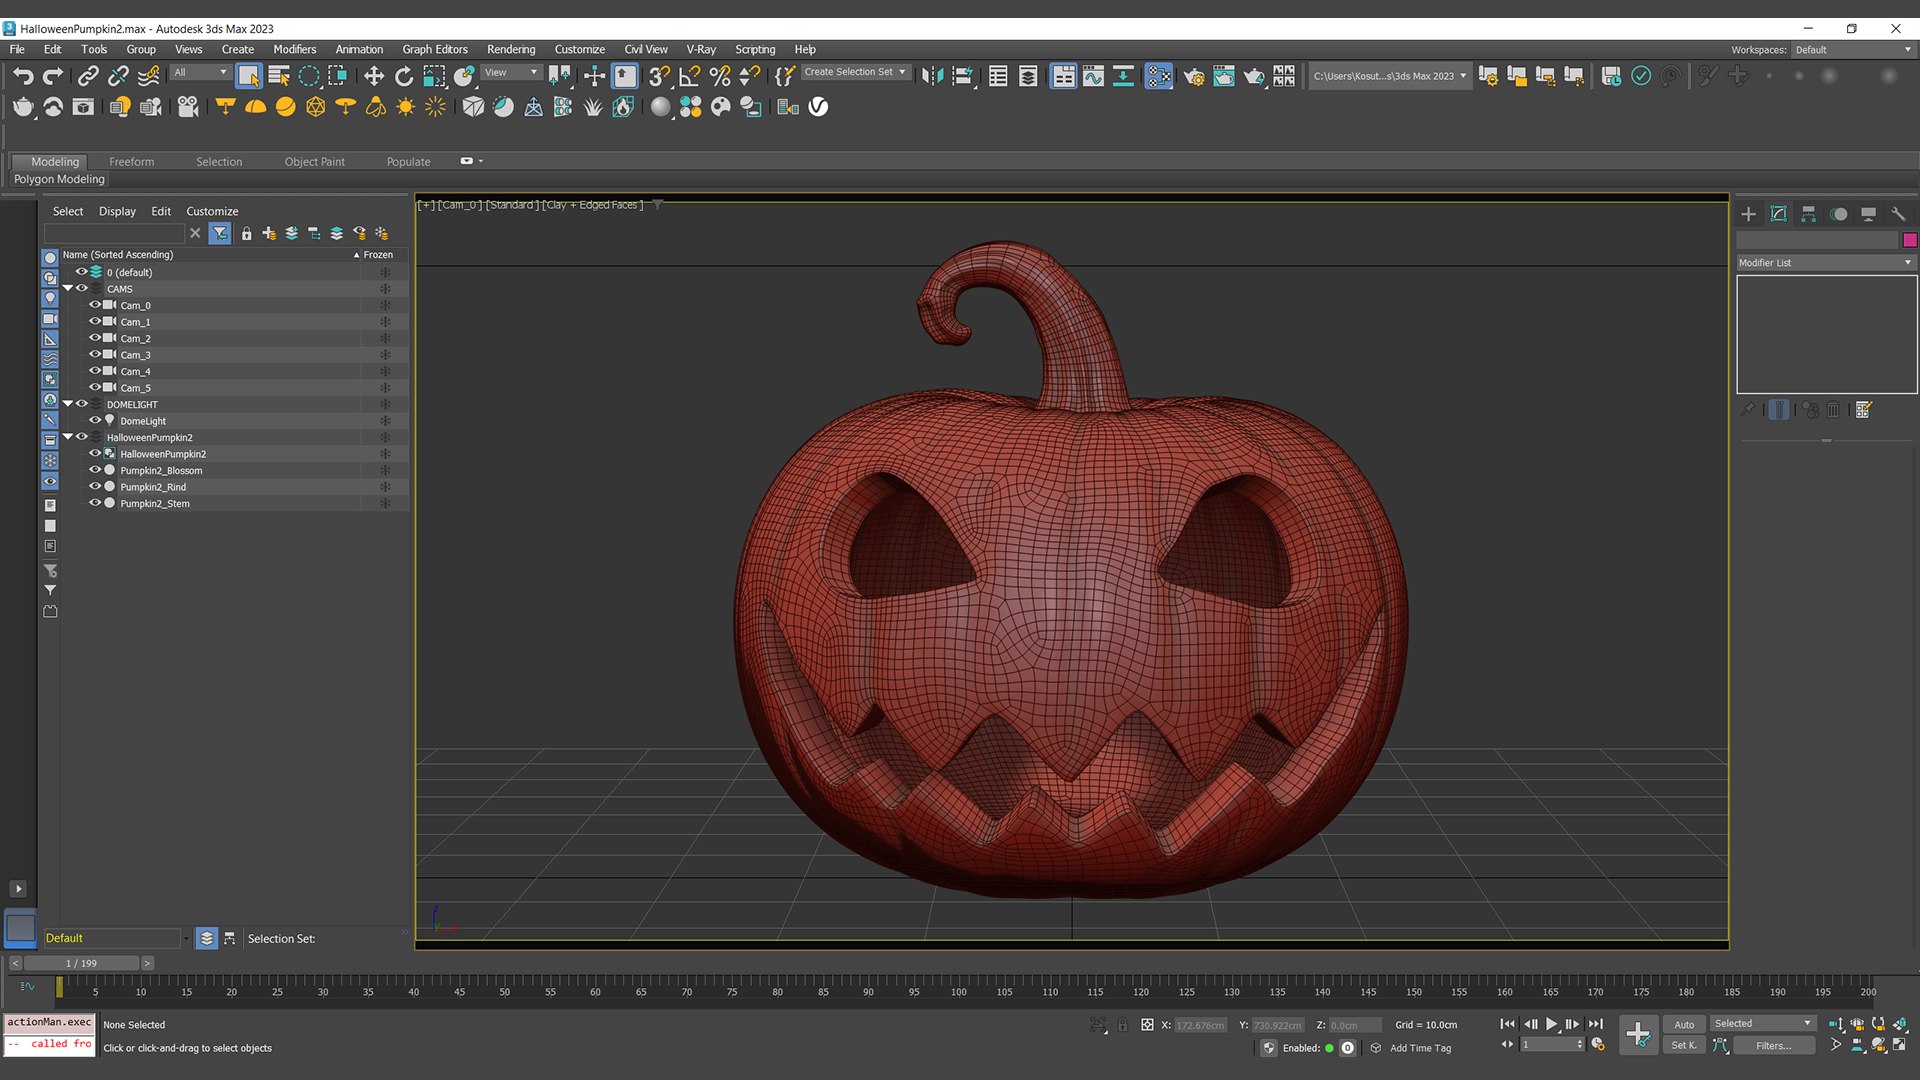
Task: Open the Rendering menu
Action: point(511,49)
